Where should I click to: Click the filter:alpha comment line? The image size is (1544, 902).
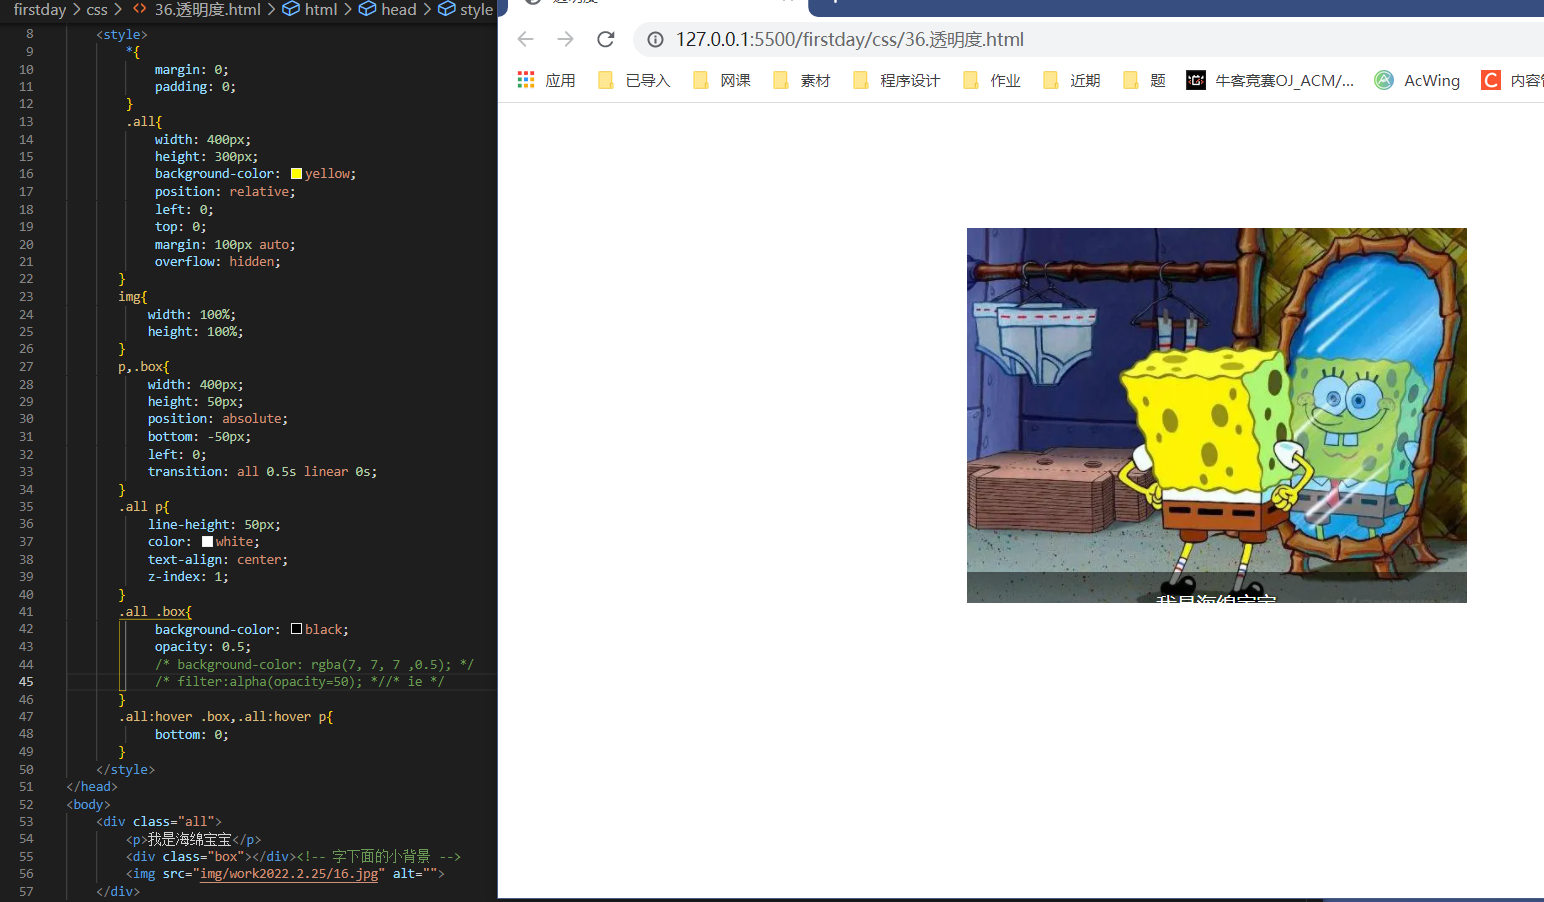pos(300,682)
